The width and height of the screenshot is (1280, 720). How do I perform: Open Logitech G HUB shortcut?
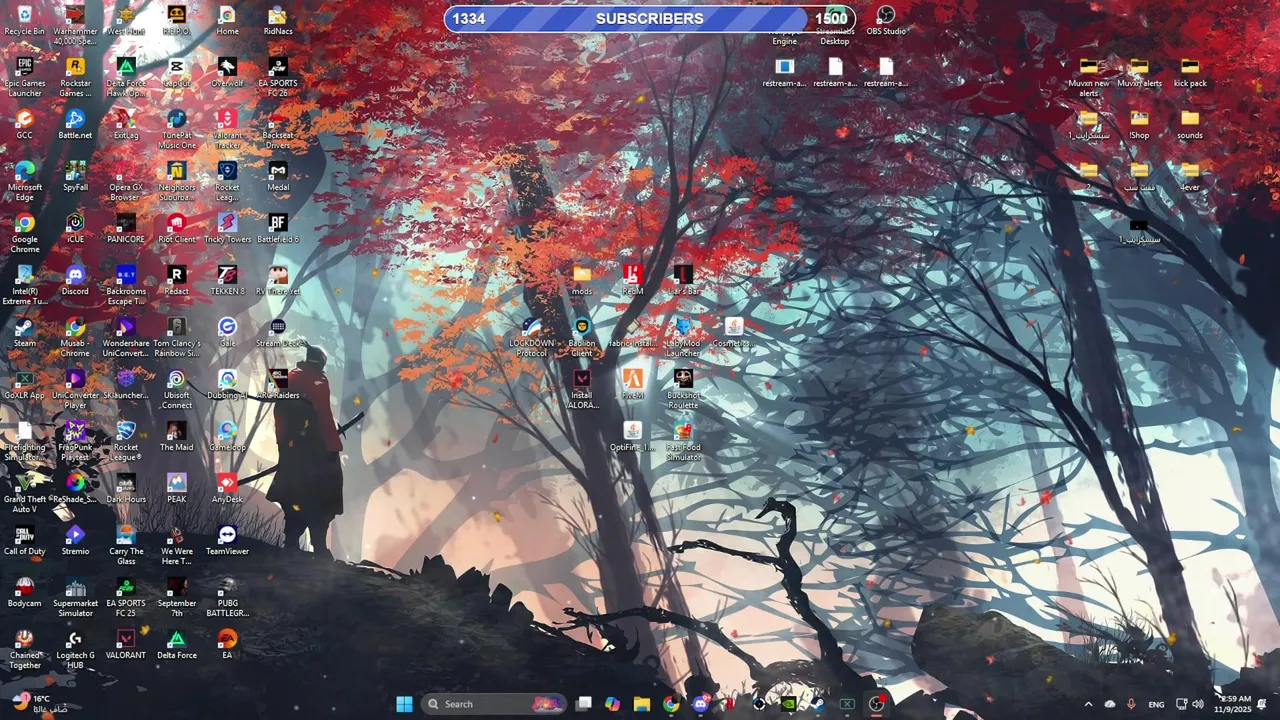click(x=75, y=649)
